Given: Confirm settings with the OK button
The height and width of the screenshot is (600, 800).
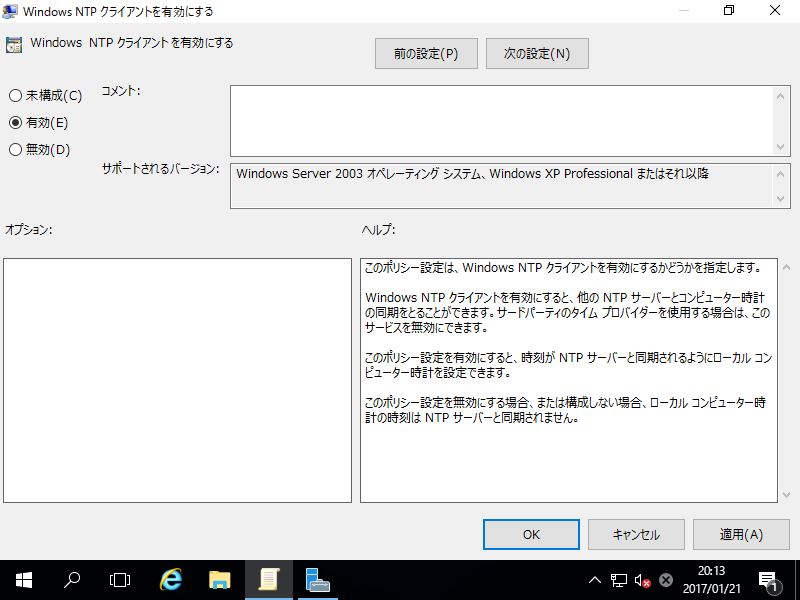Looking at the screenshot, I should [531, 534].
